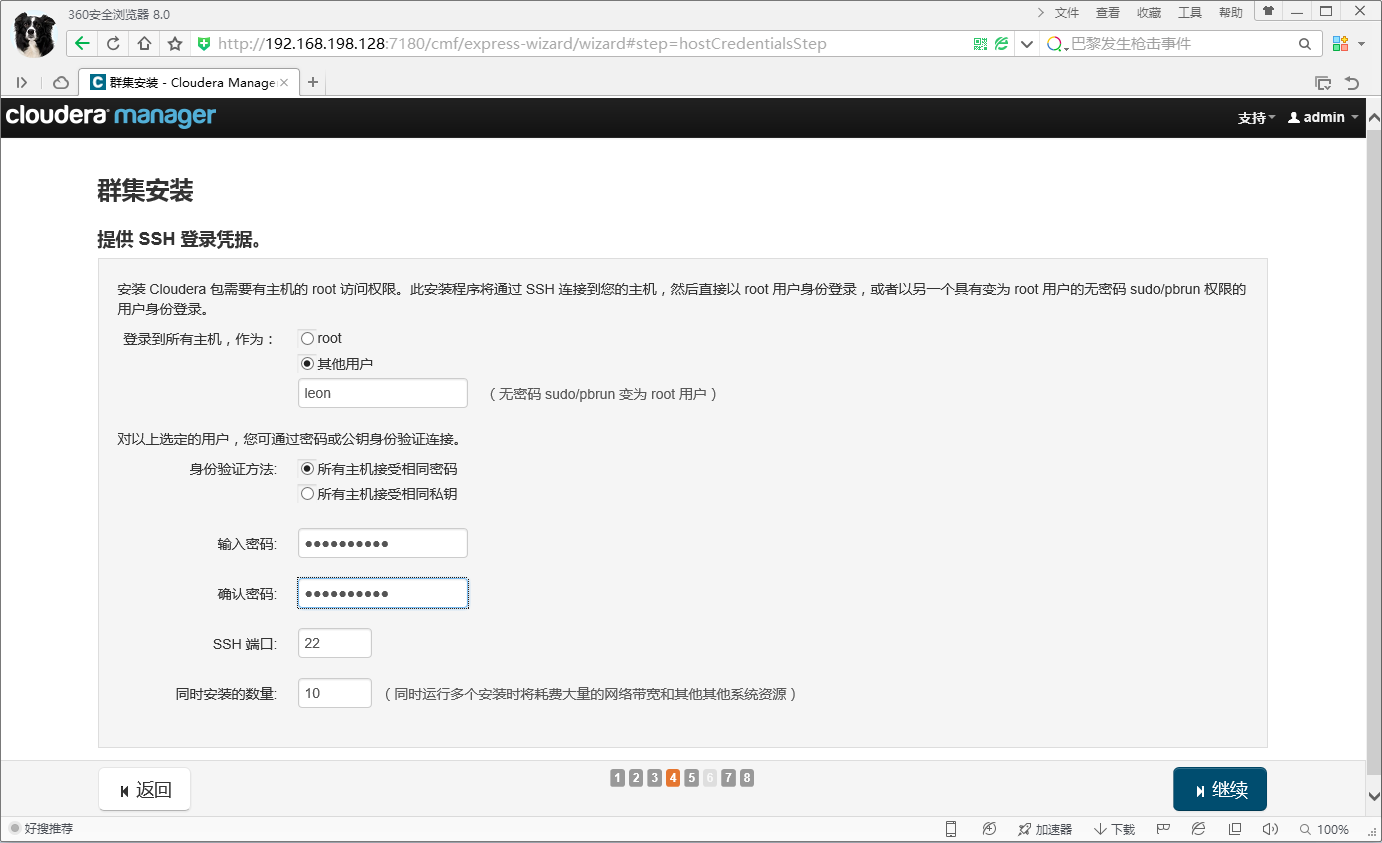Click the Cloudera Manager logo
The image size is (1382, 843).
click(111, 116)
